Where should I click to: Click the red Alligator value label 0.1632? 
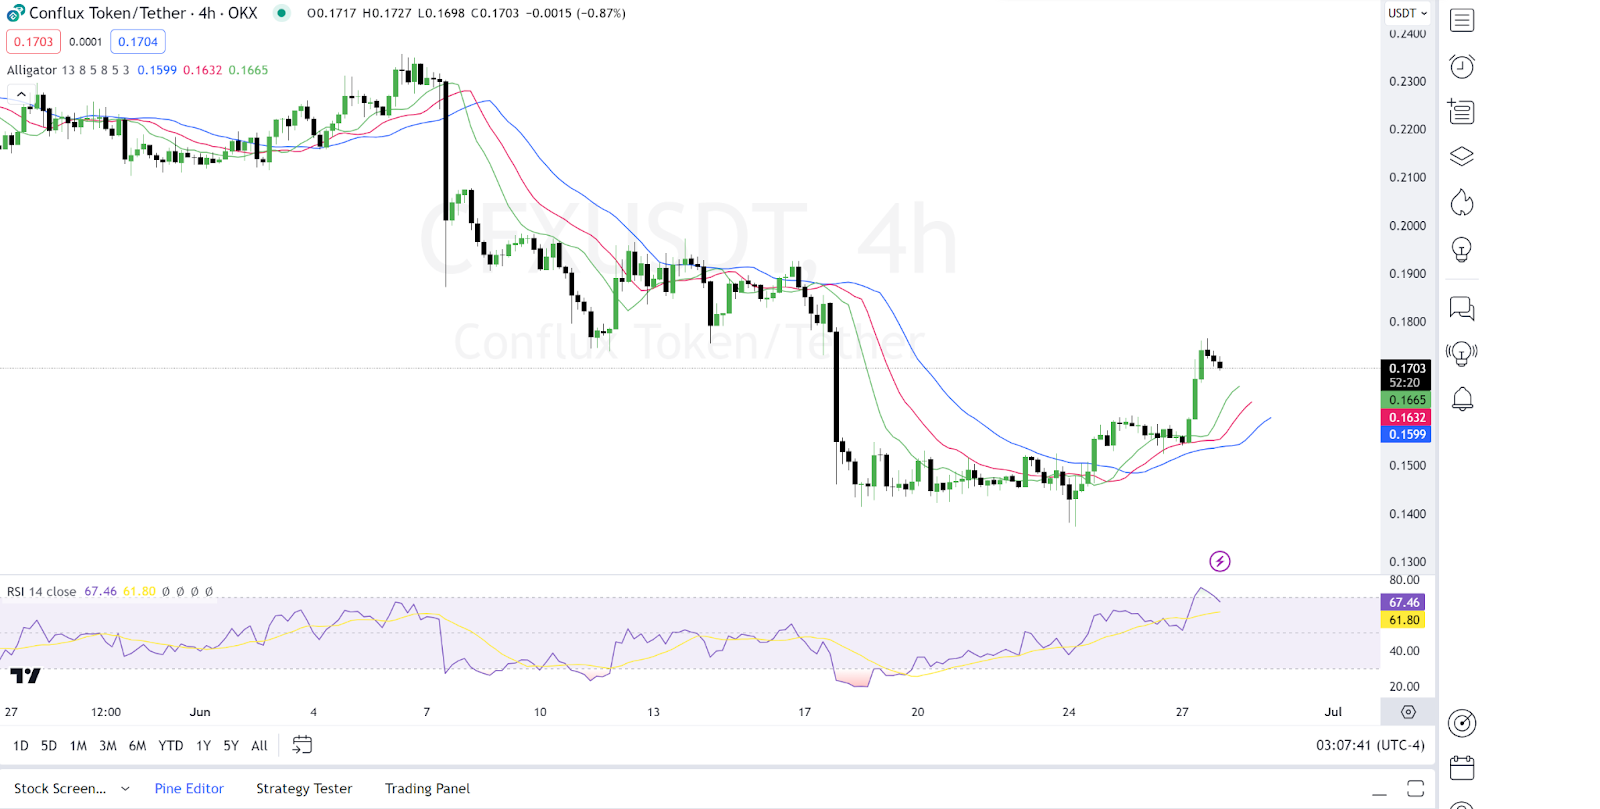pos(1406,417)
